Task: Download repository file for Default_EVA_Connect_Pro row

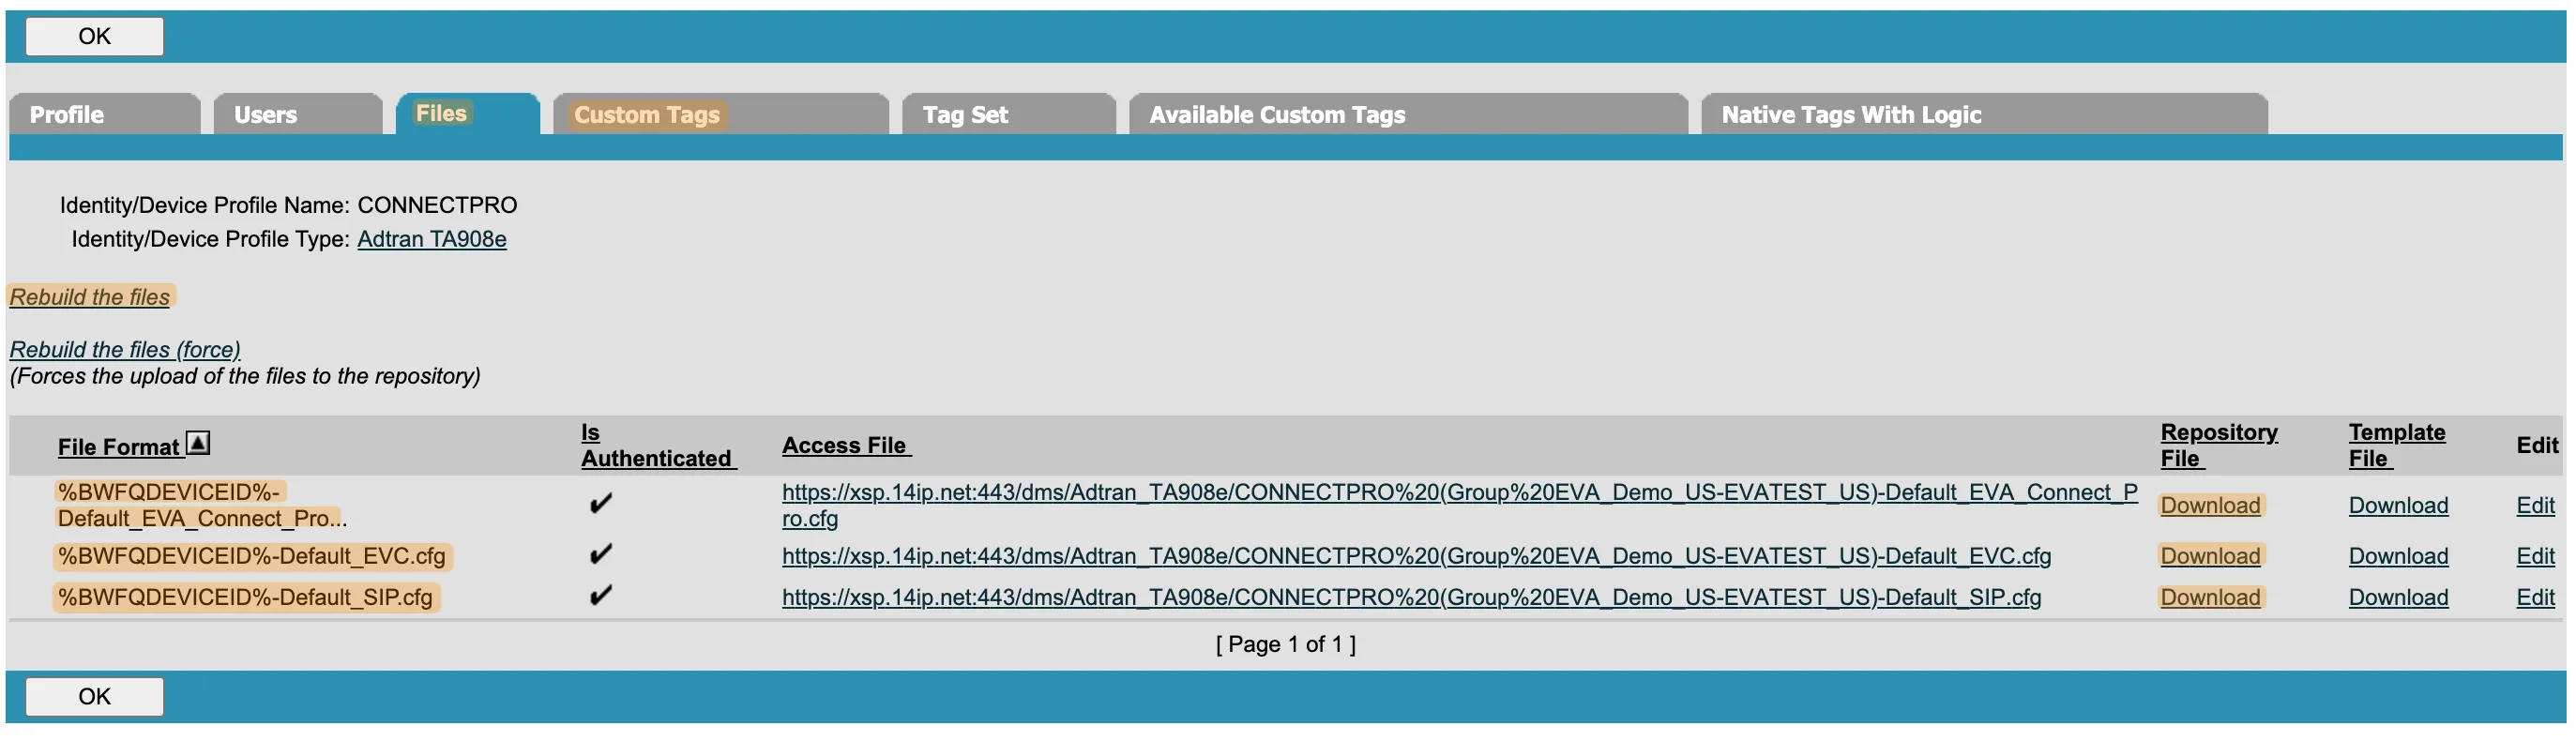Action: [2210, 506]
